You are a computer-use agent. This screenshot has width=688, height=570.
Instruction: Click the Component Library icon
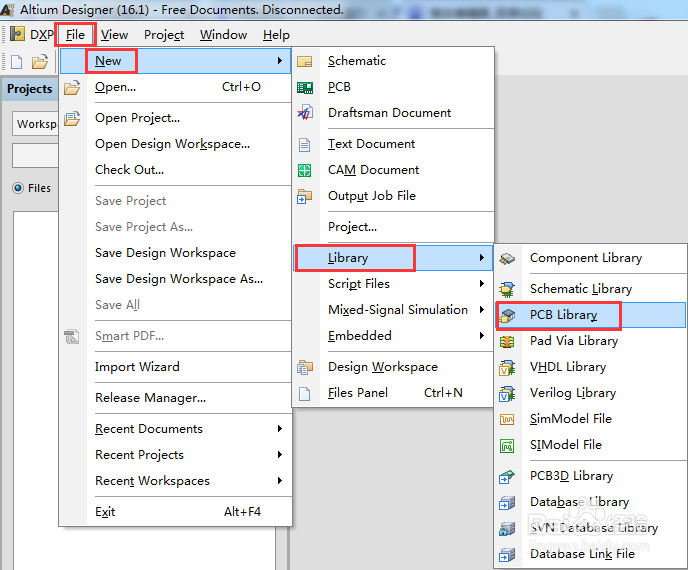tap(507, 258)
